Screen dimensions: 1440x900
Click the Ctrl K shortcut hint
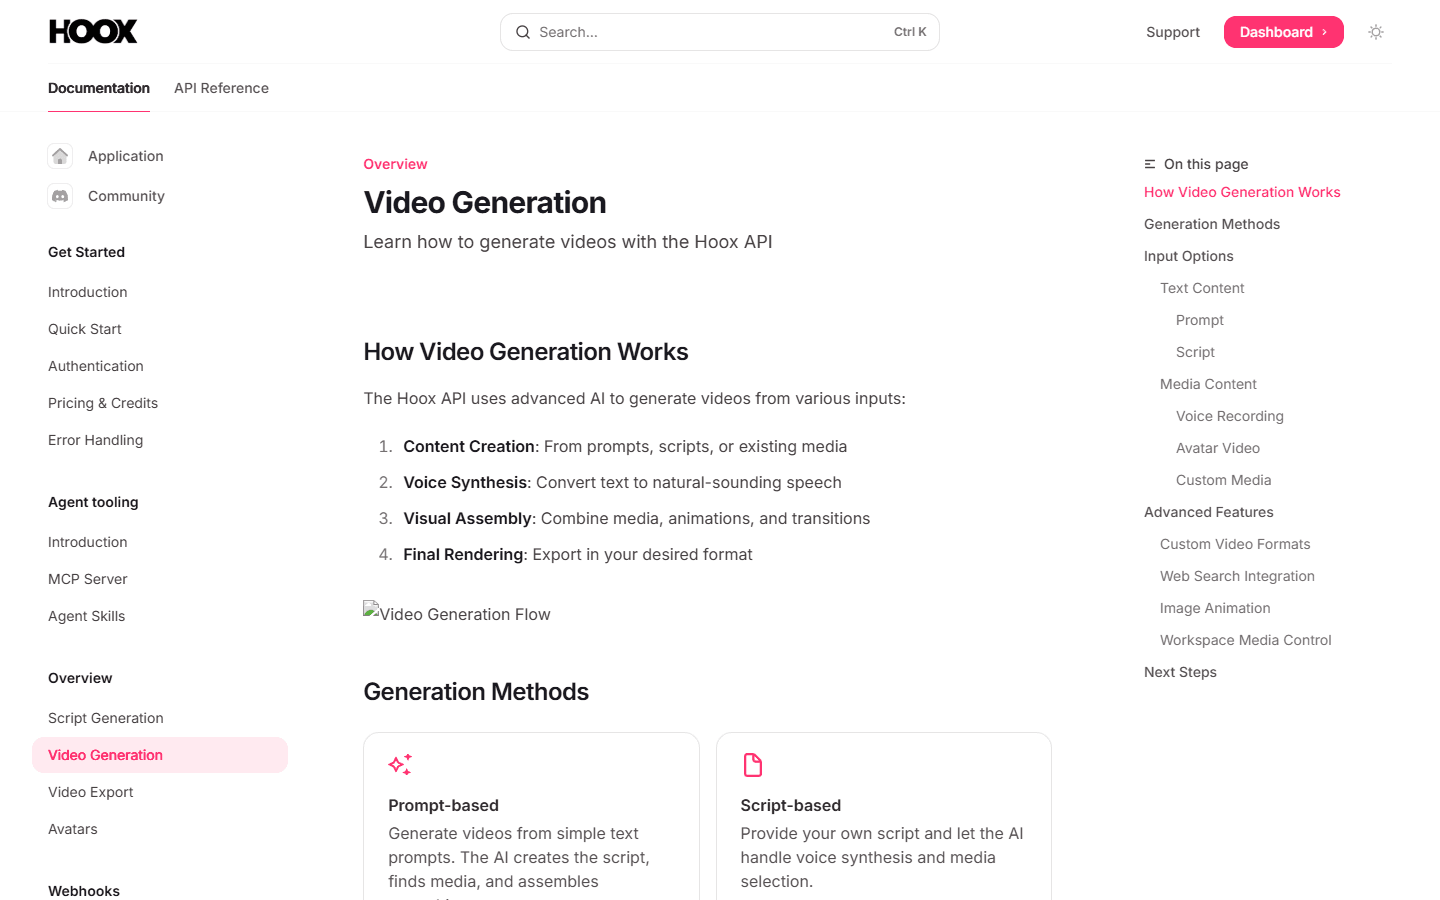coord(910,32)
